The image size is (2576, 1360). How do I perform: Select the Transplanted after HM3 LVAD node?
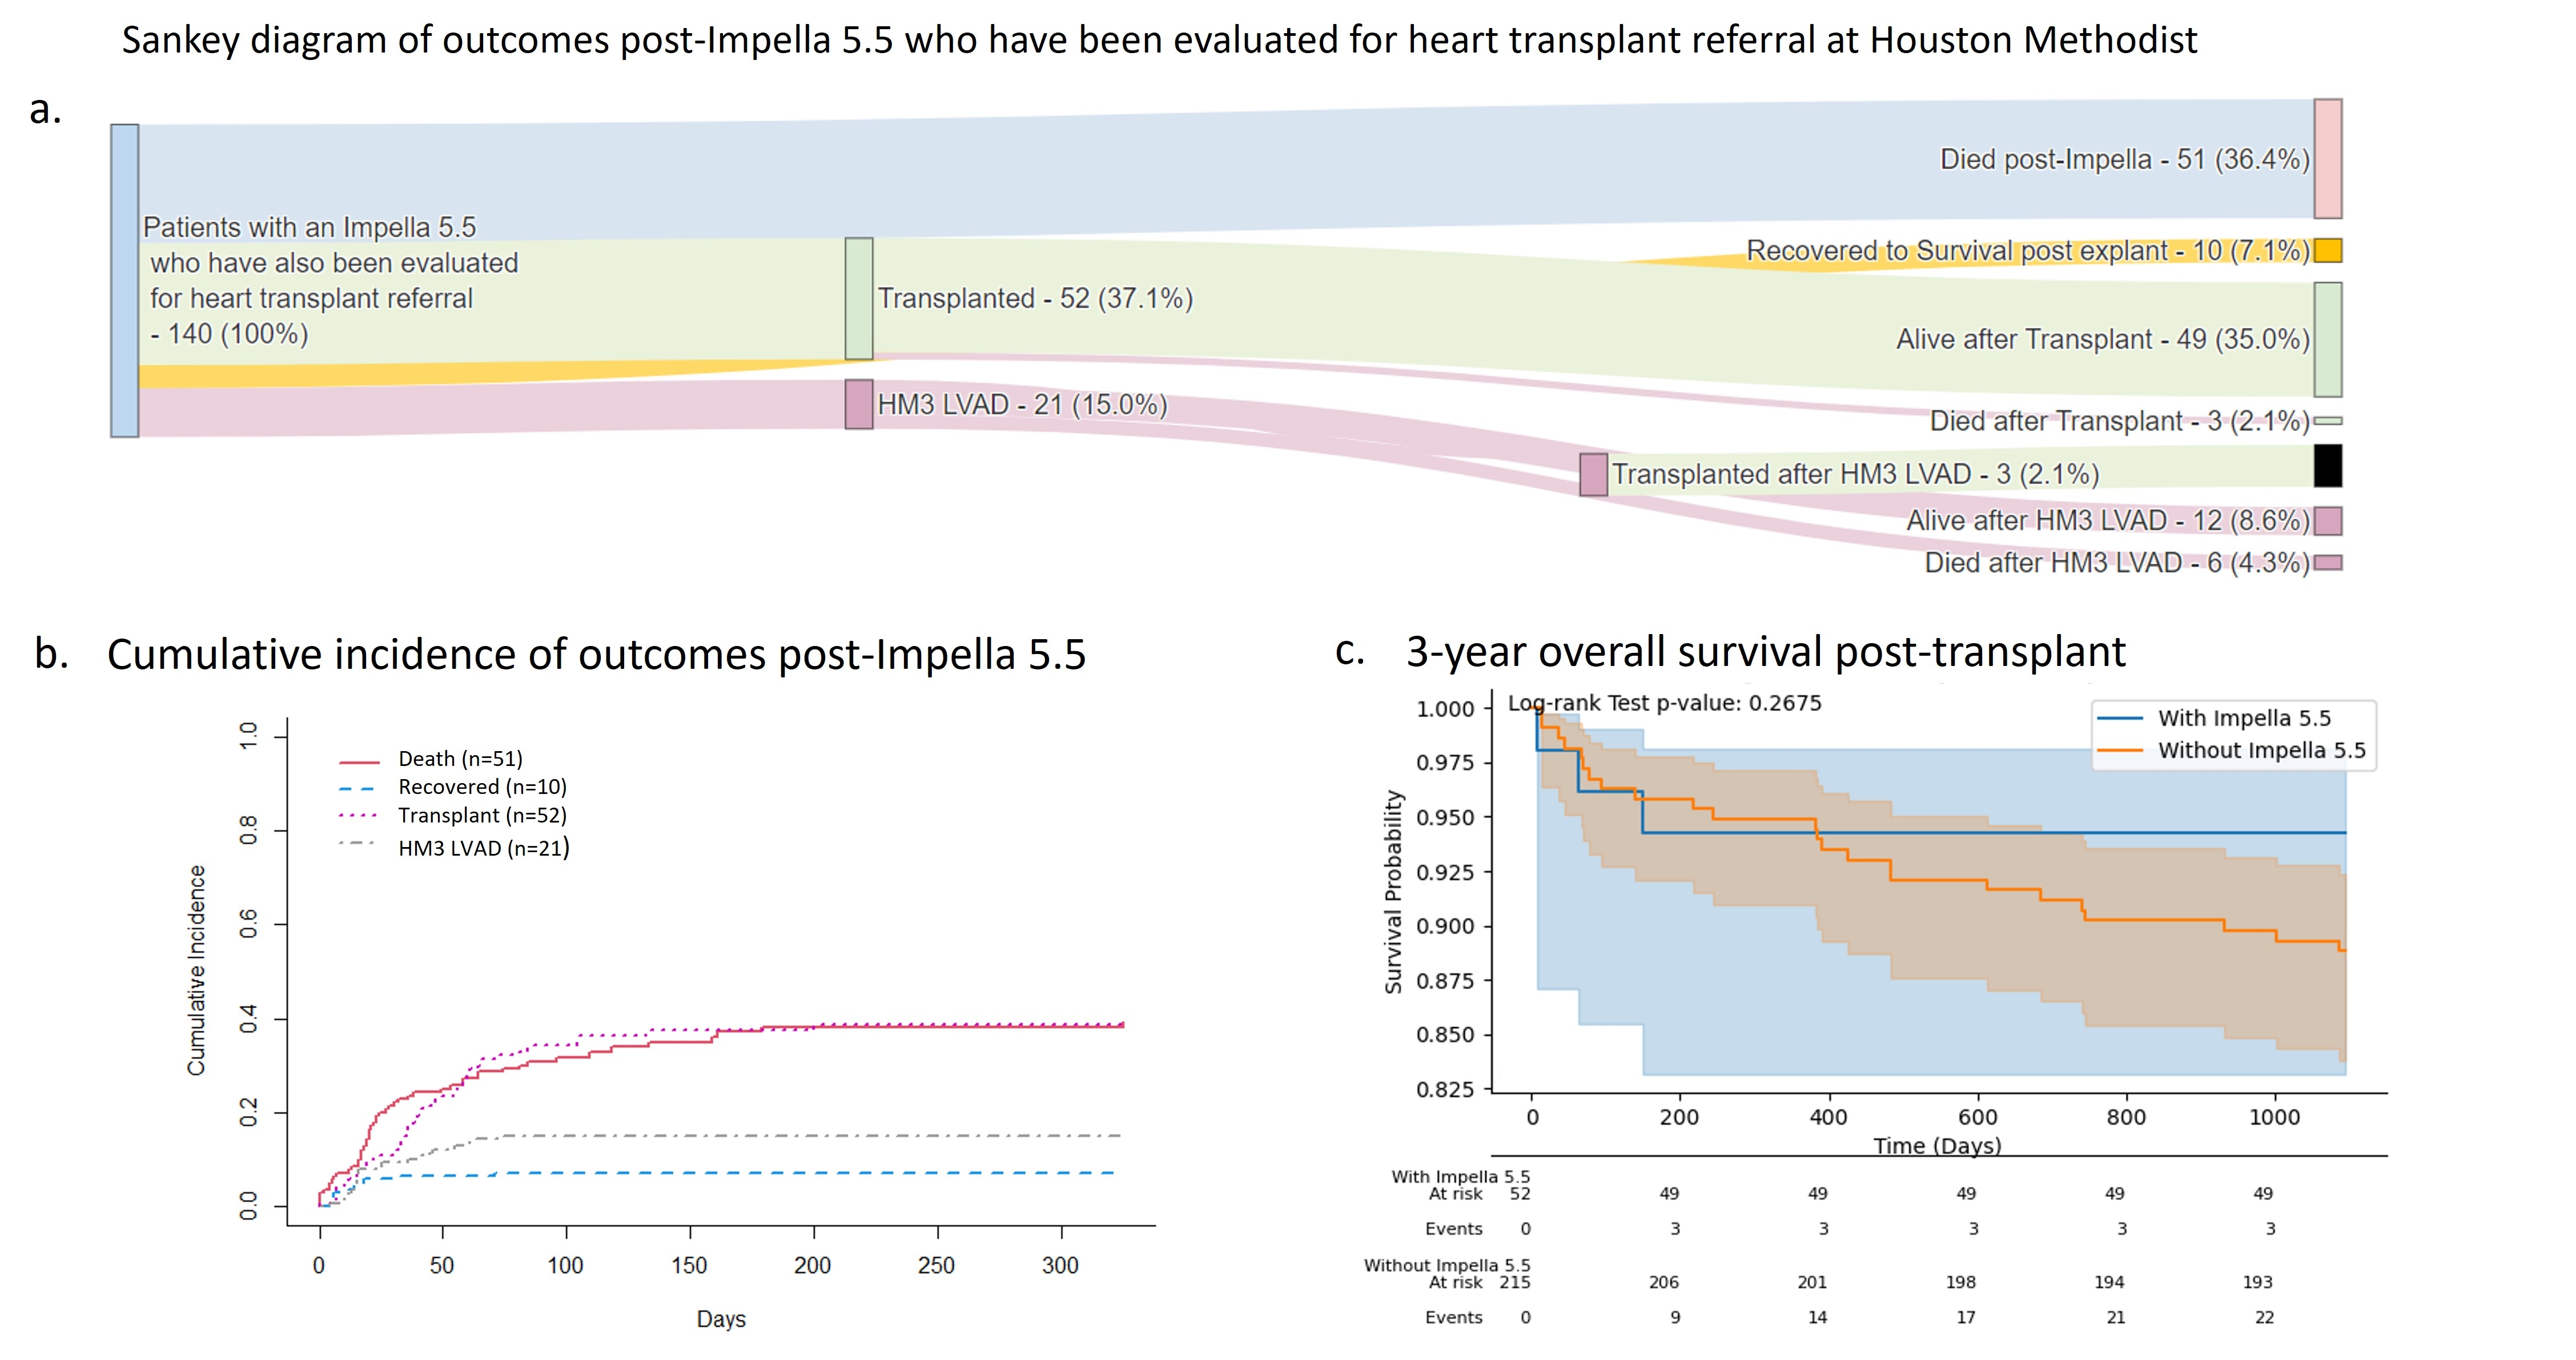tap(1593, 474)
